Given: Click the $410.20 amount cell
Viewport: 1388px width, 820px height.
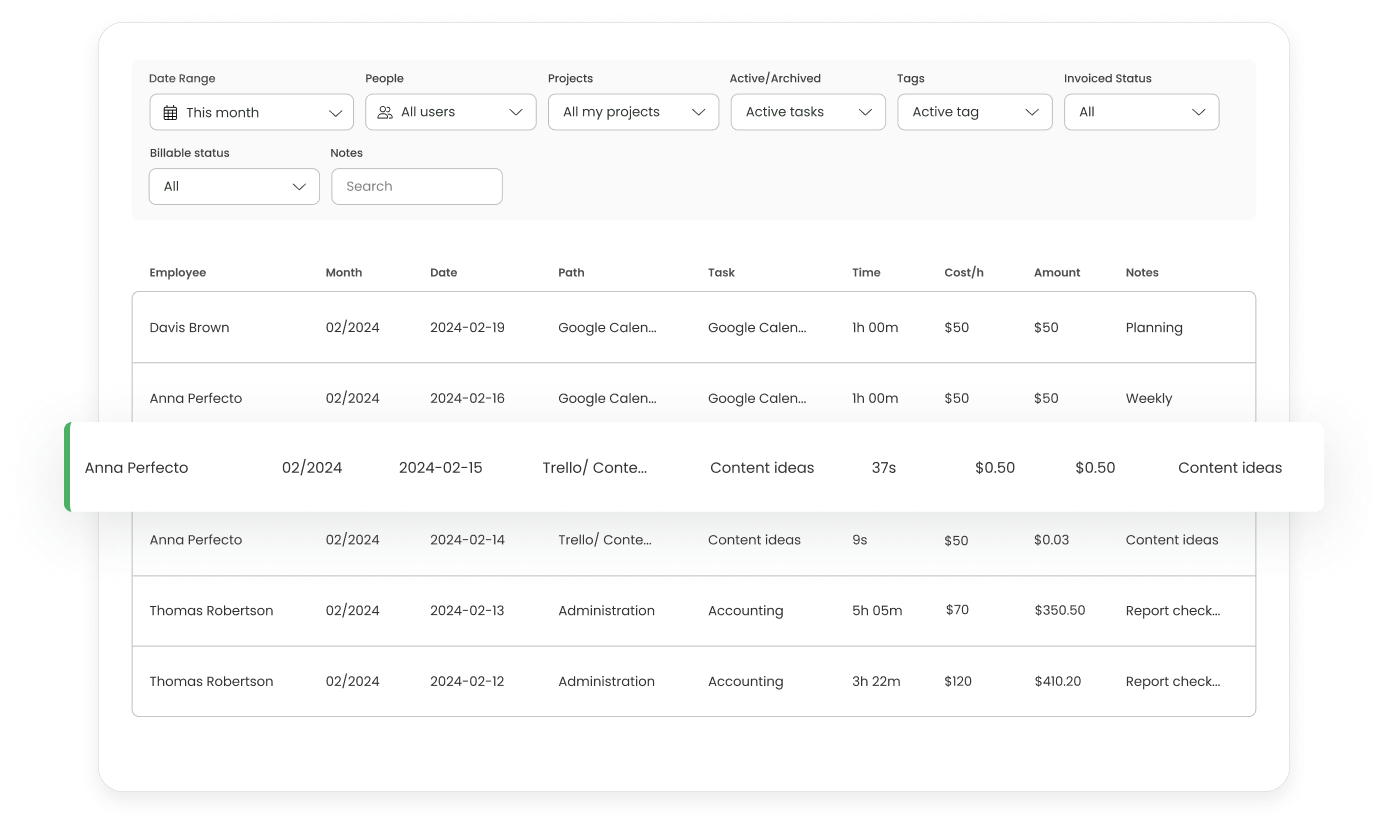Looking at the screenshot, I should tap(1058, 681).
